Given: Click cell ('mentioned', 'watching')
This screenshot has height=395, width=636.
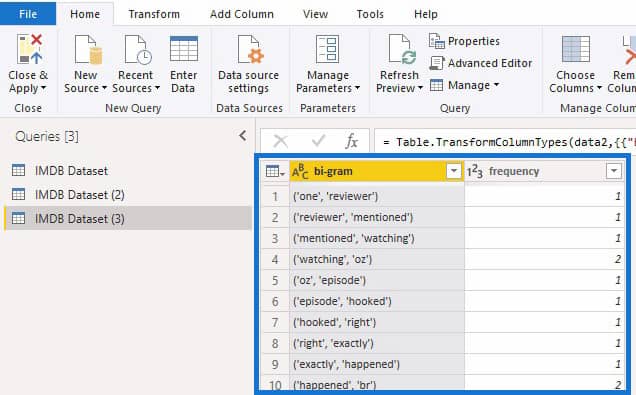Looking at the screenshot, I should (x=377, y=238).
